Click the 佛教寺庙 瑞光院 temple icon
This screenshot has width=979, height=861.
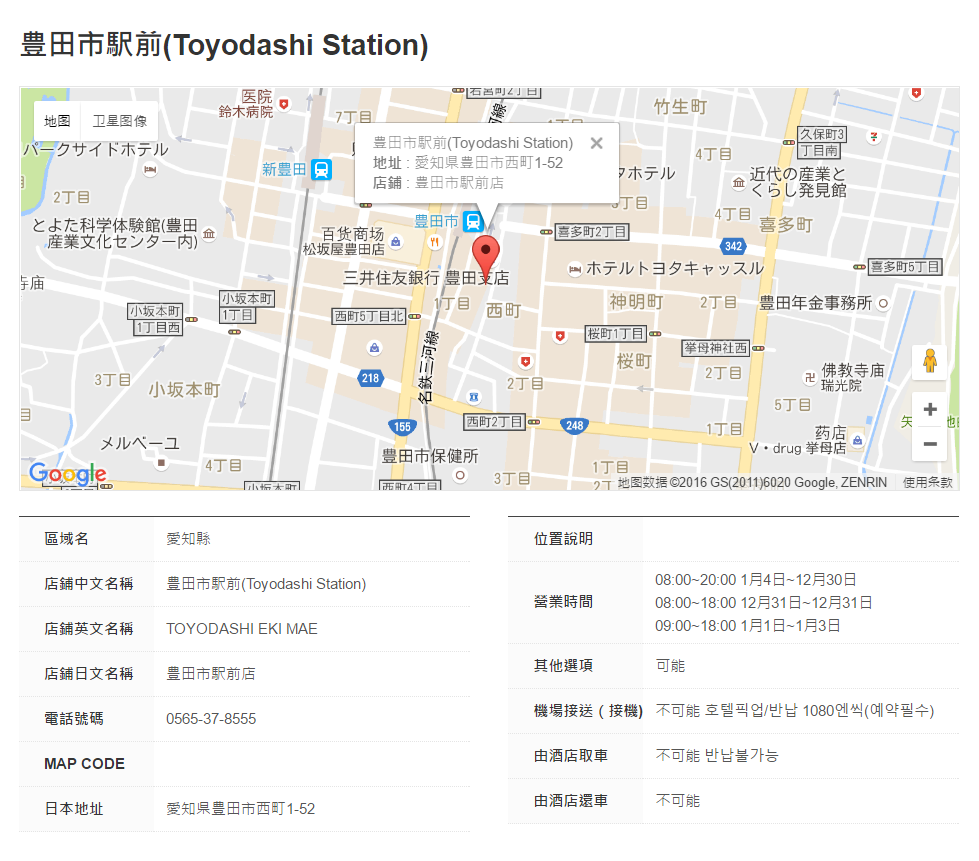pos(809,377)
